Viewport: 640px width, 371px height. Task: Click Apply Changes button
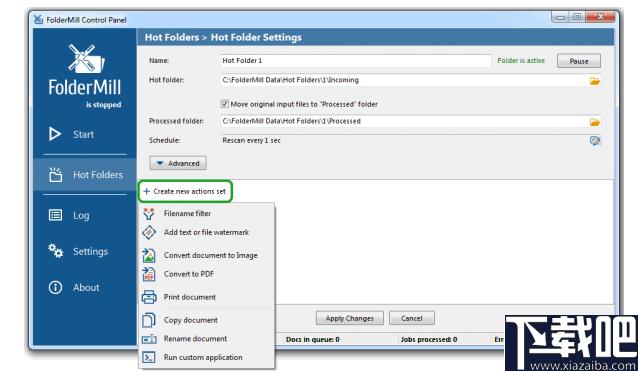[x=350, y=318]
